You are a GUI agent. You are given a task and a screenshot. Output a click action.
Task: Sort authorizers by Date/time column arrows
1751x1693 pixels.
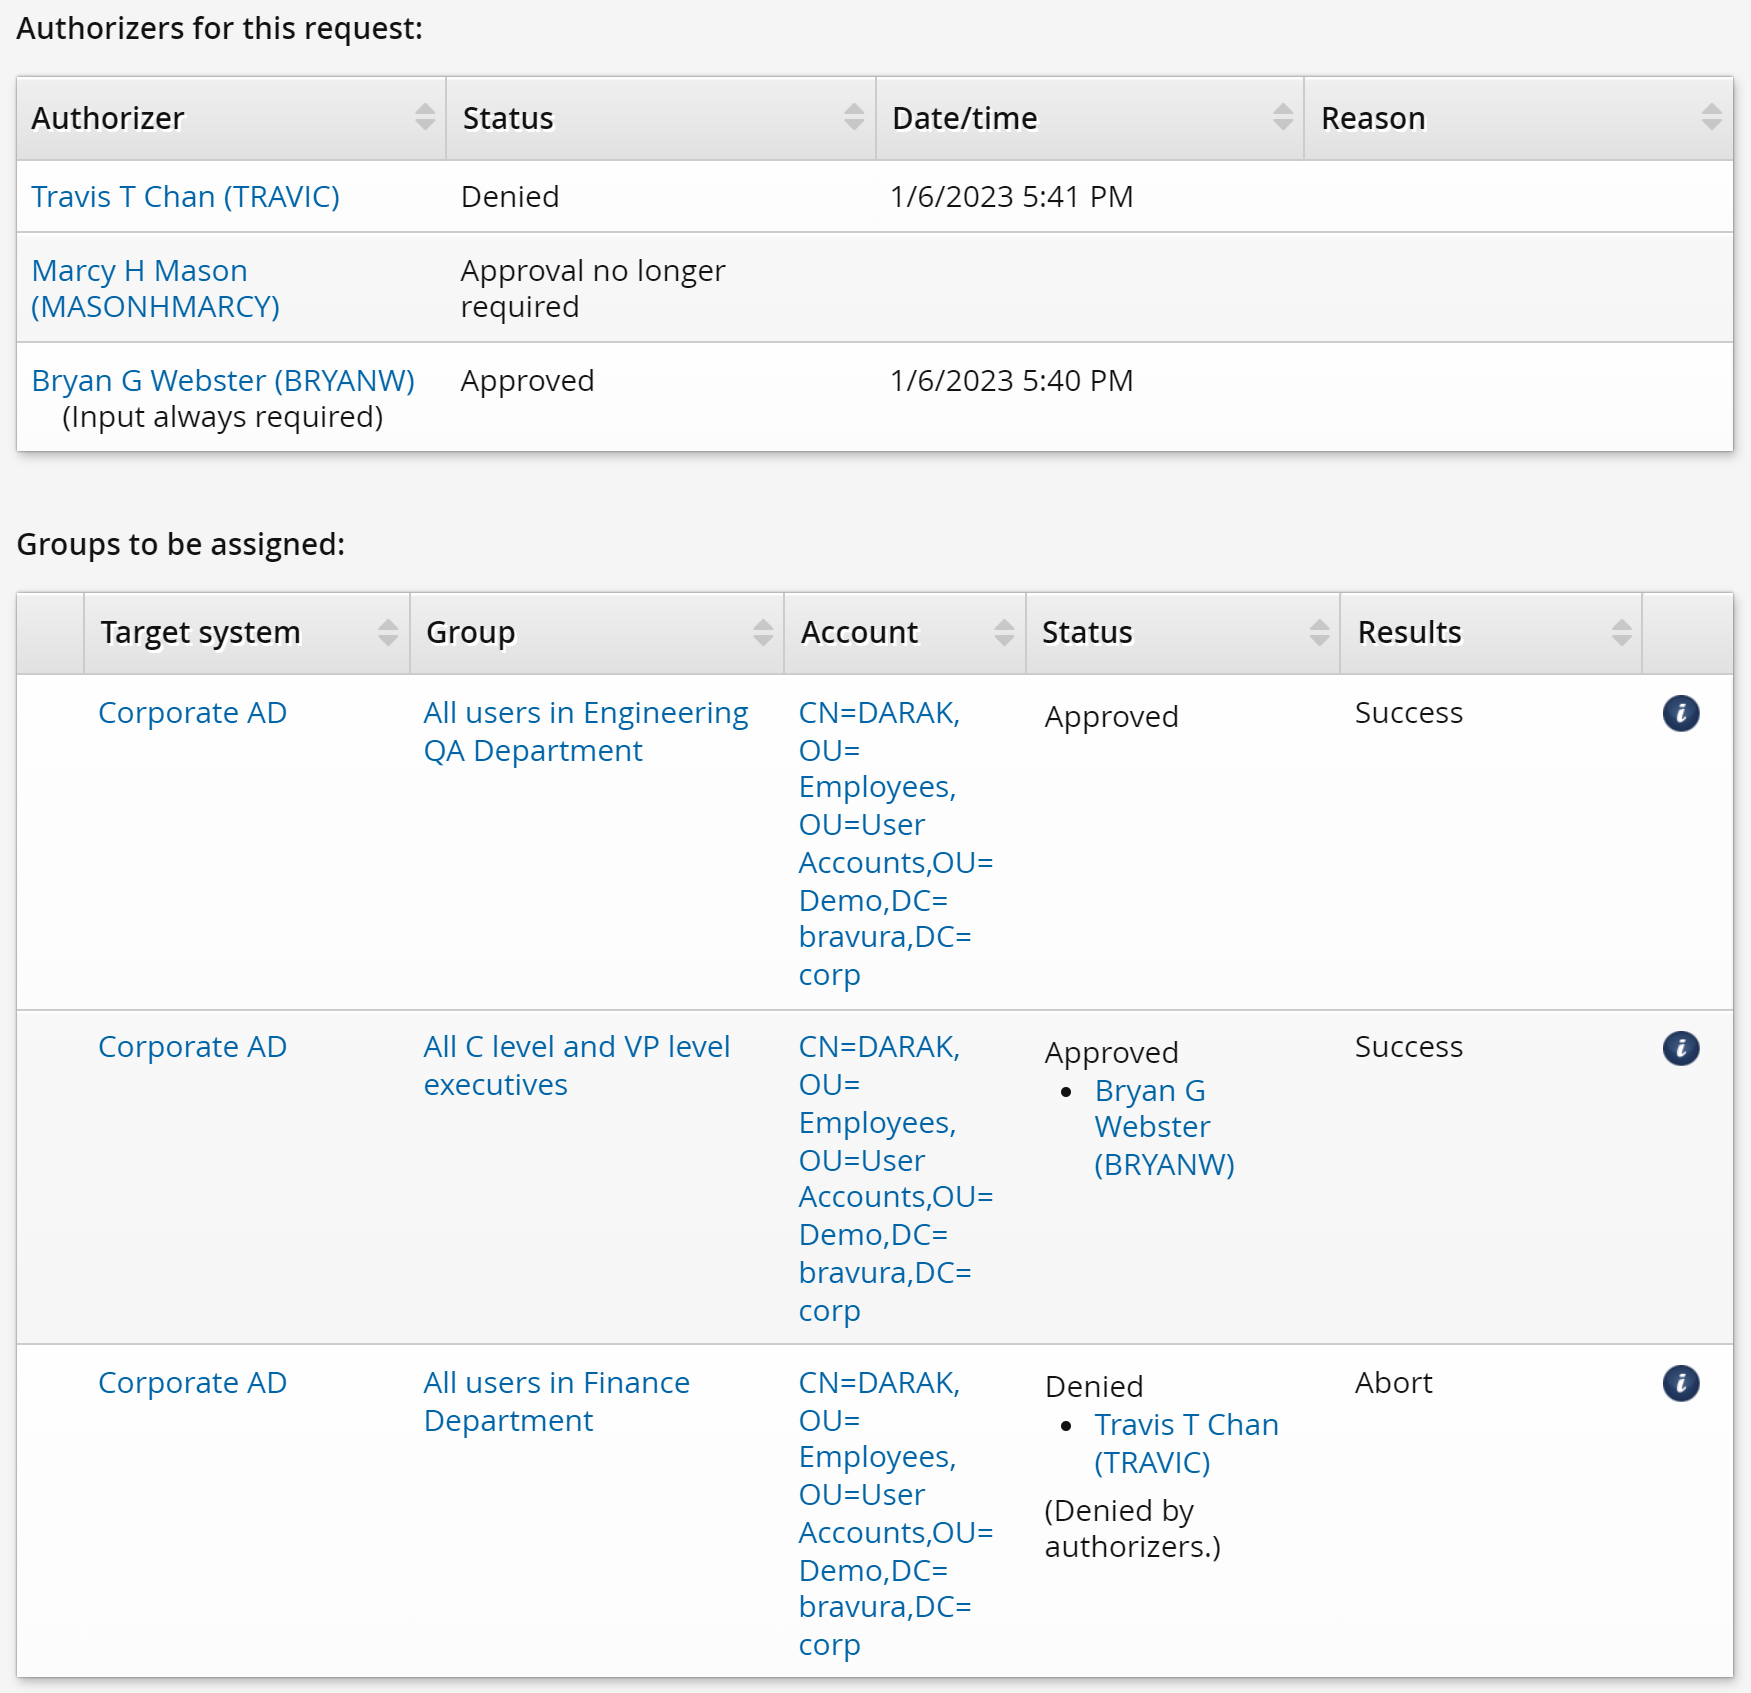point(1282,118)
